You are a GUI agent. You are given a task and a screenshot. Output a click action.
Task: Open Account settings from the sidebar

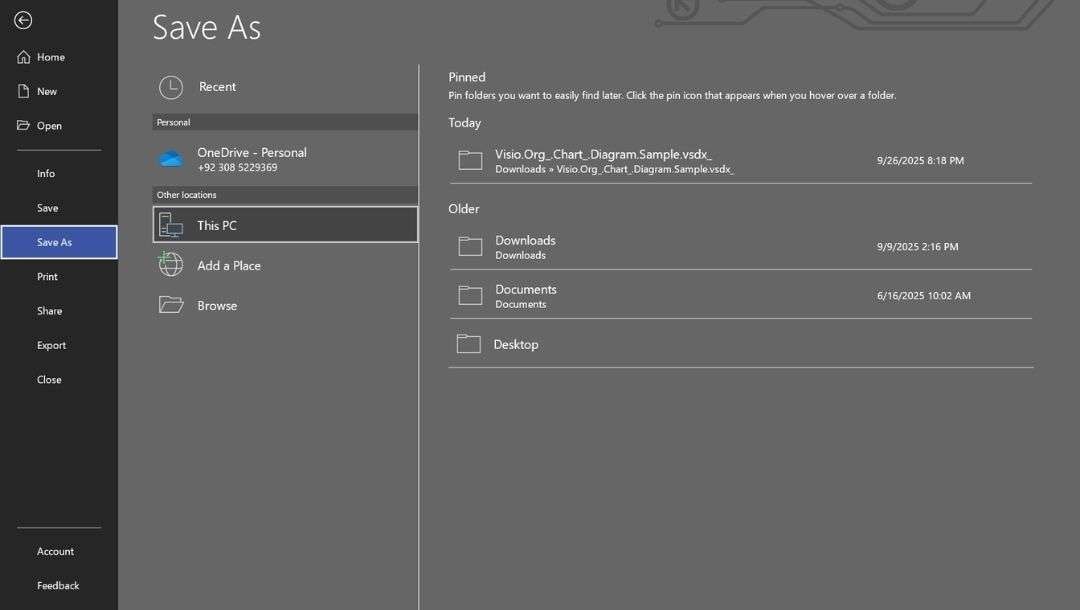click(x=55, y=551)
